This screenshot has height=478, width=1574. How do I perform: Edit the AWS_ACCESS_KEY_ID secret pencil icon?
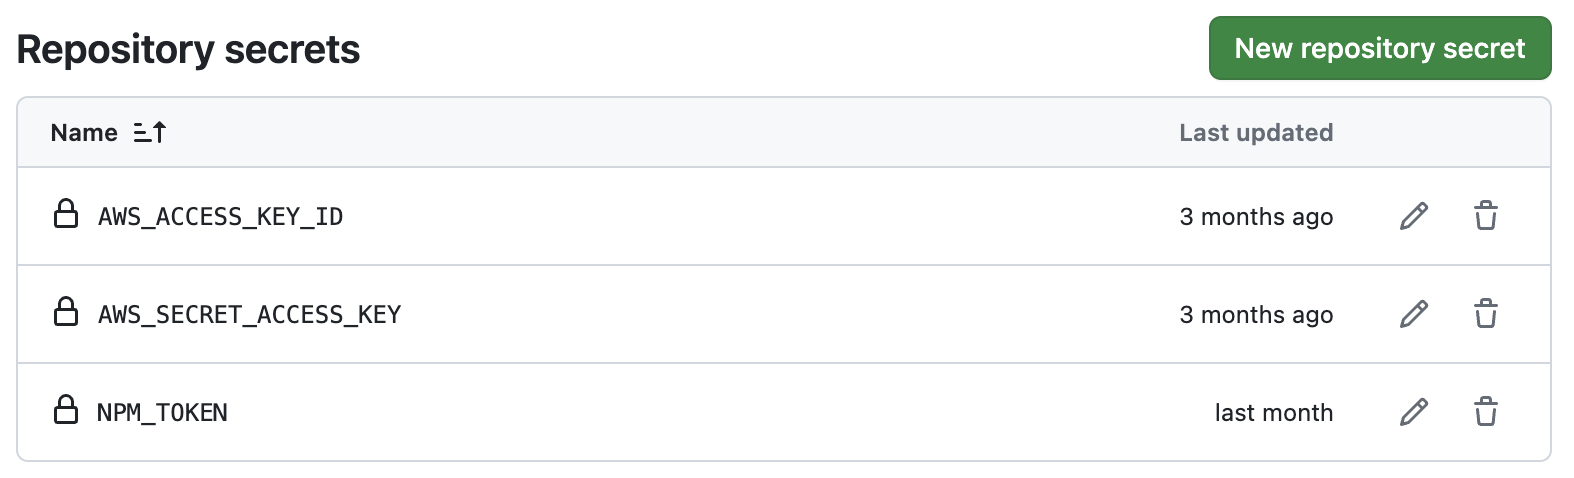[1413, 216]
